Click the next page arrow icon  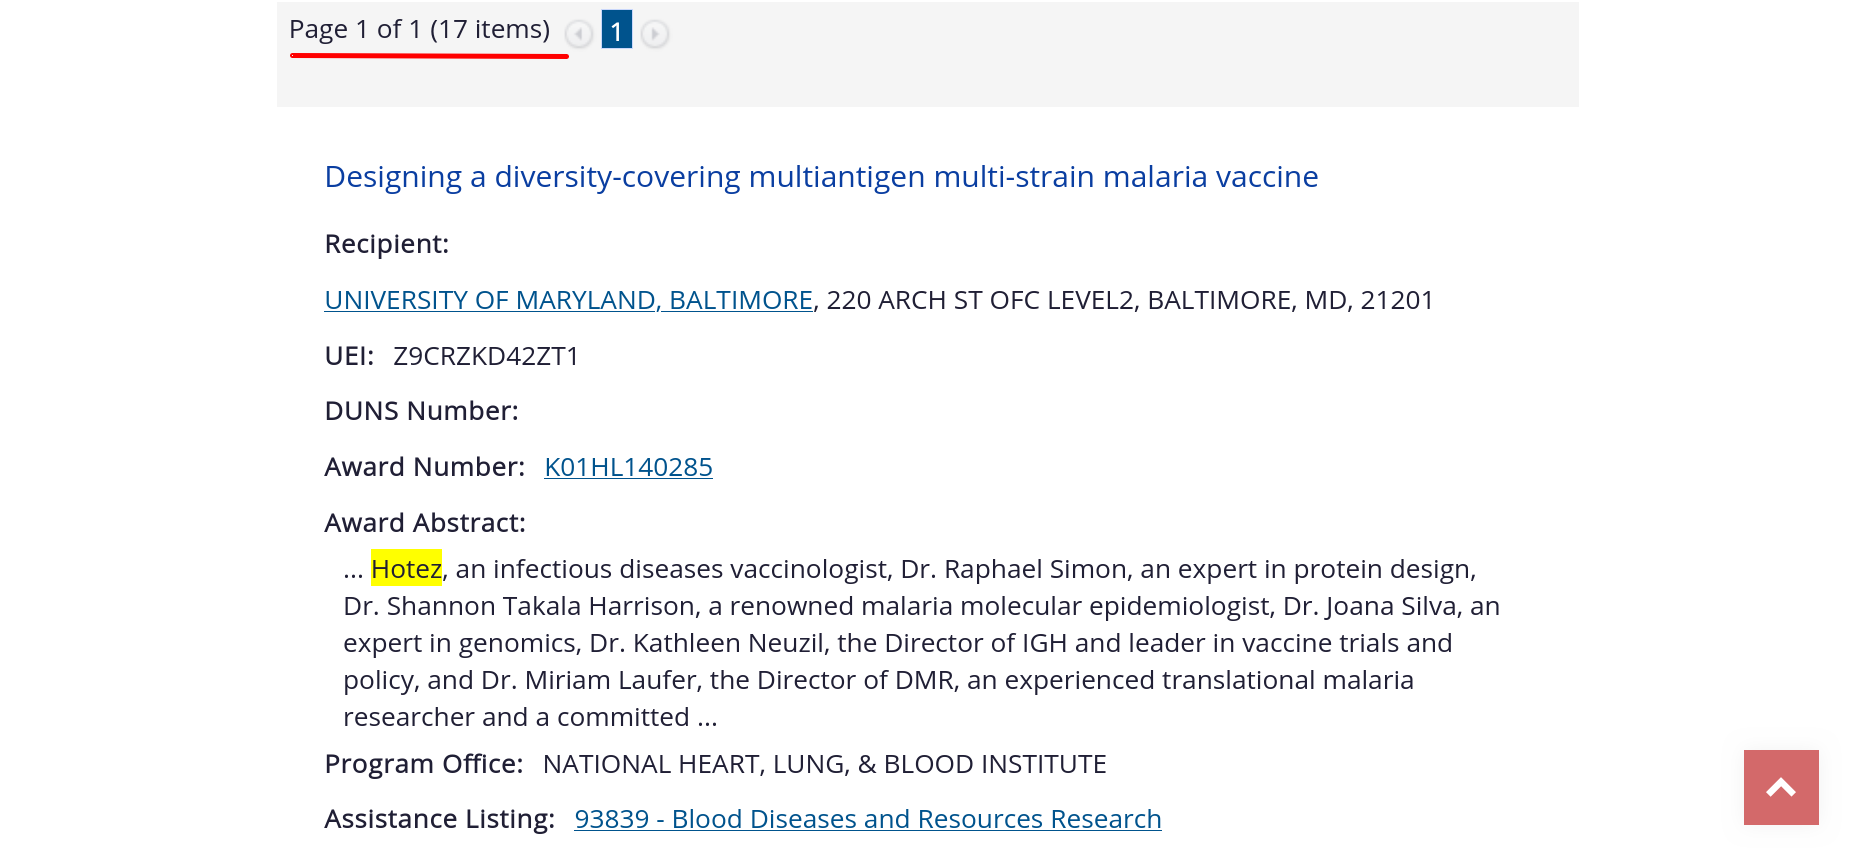pos(655,34)
